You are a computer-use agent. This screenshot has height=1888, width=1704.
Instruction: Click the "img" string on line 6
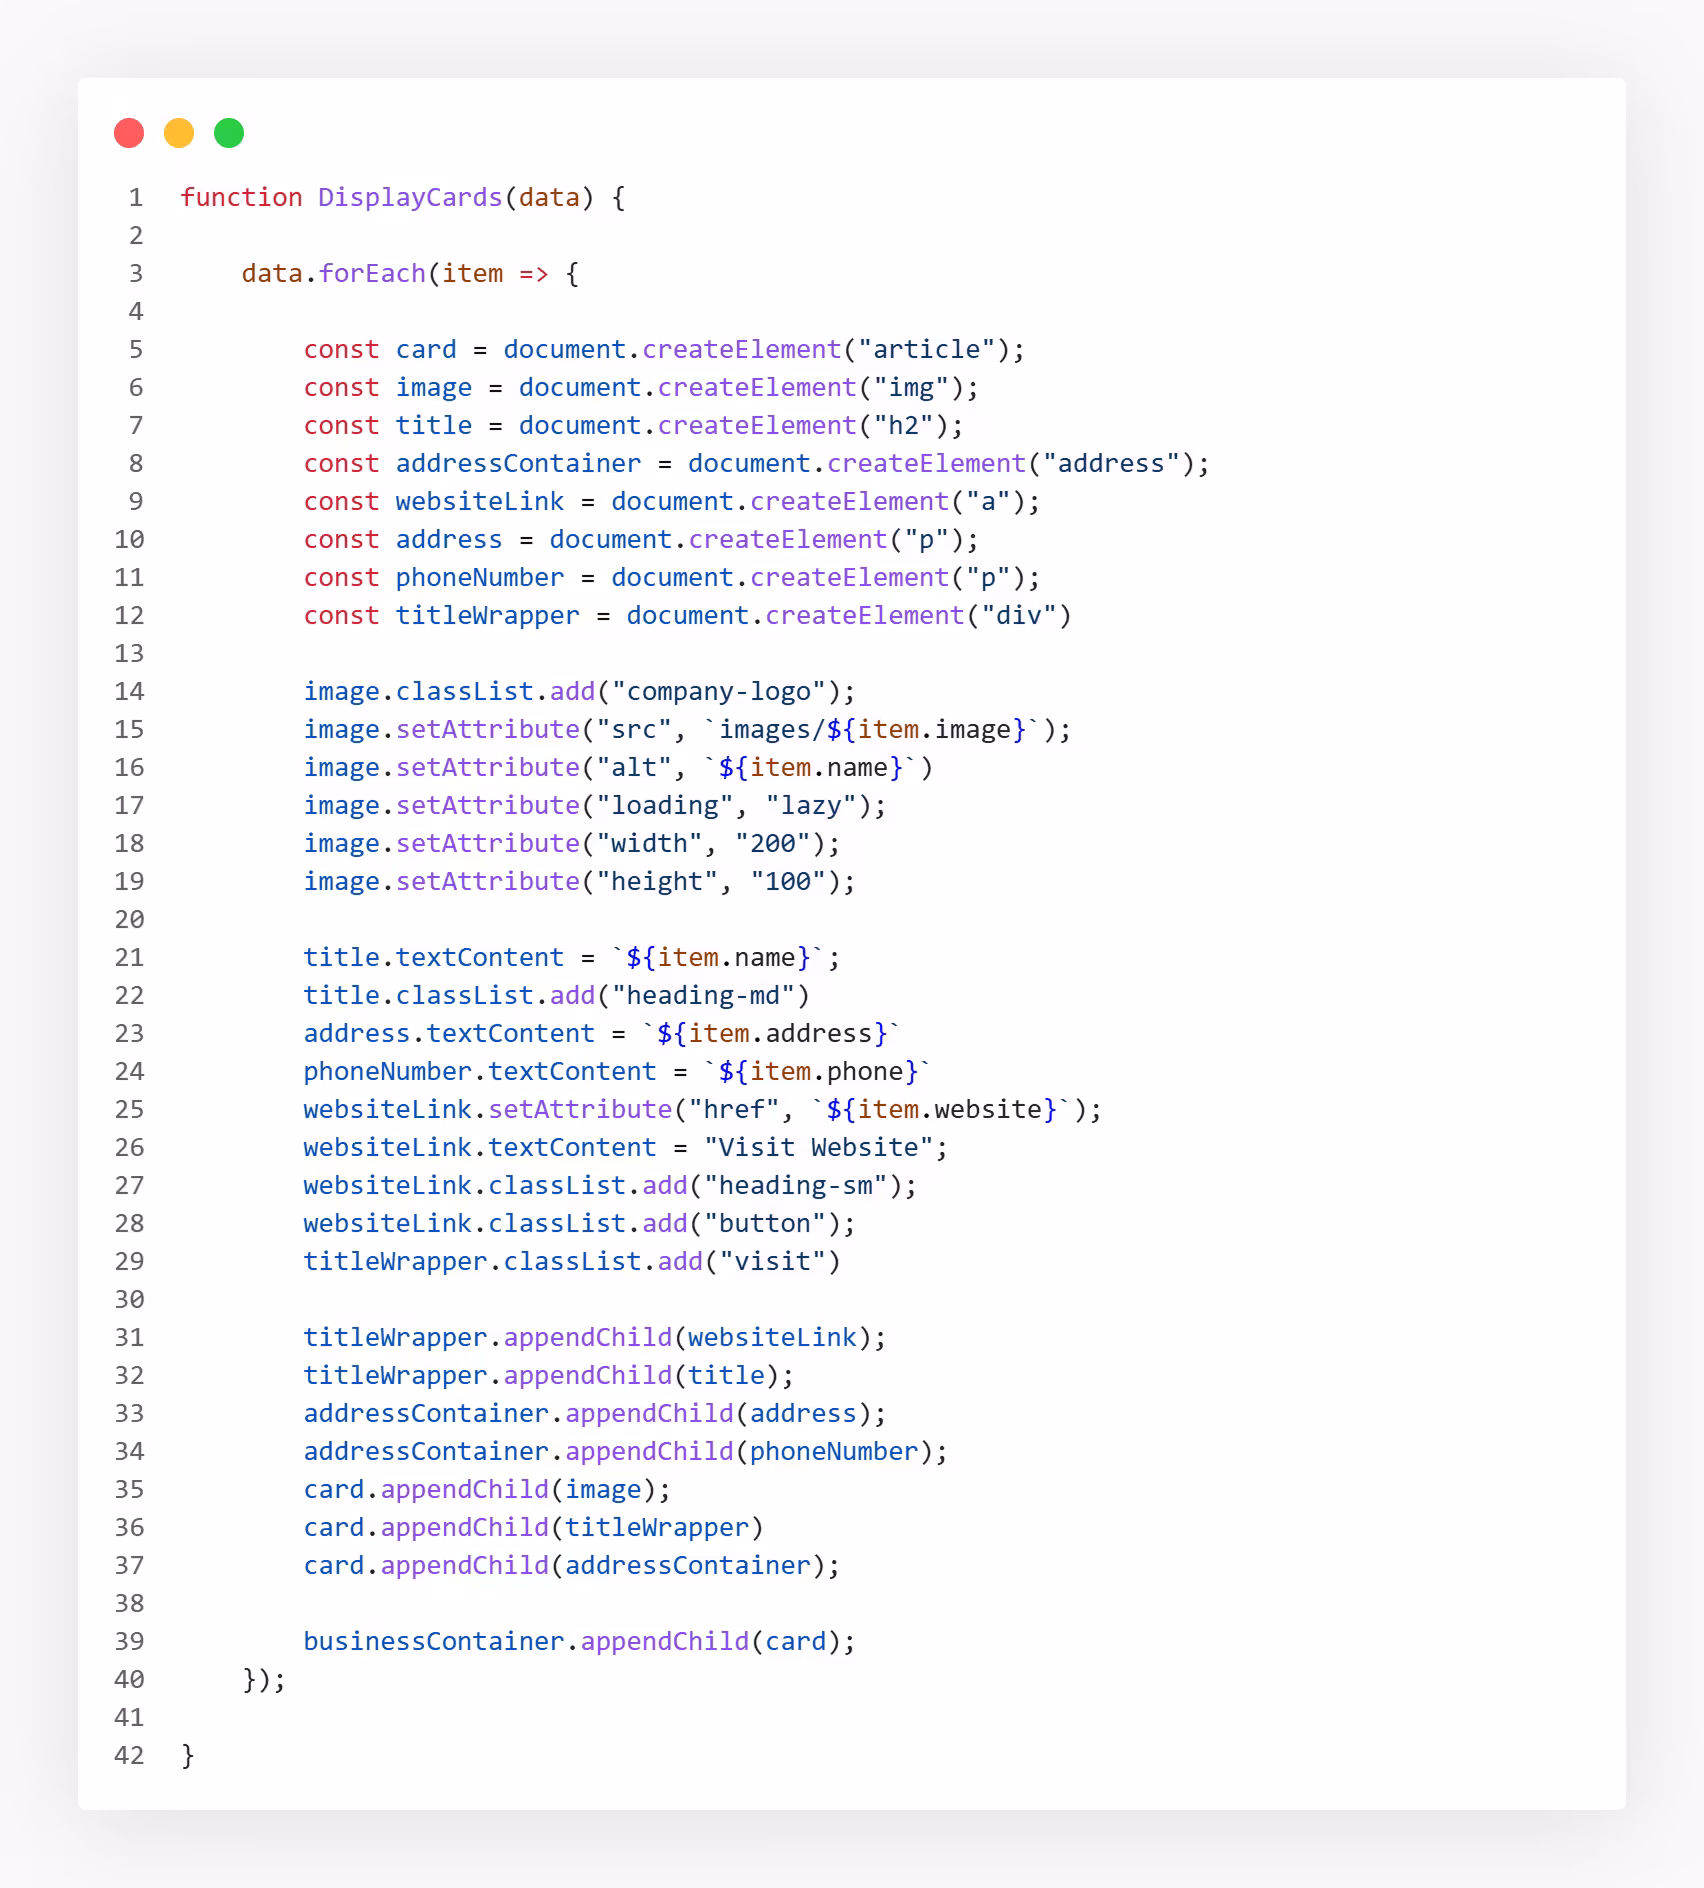pyautogui.click(x=911, y=387)
